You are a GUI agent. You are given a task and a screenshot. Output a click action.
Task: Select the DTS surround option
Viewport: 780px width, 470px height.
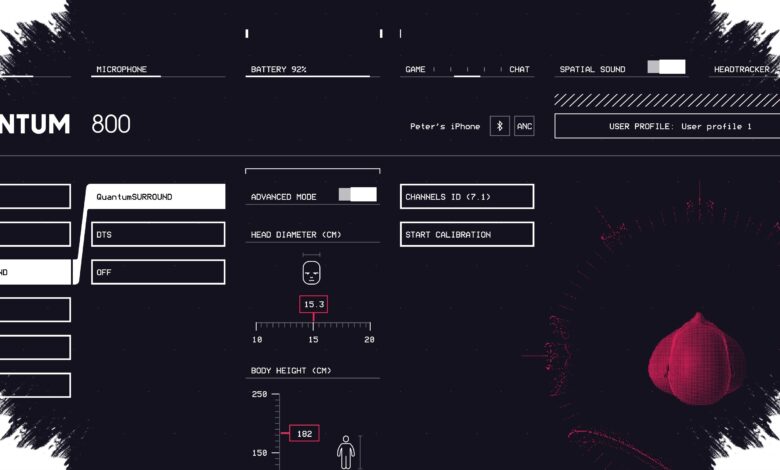point(158,234)
